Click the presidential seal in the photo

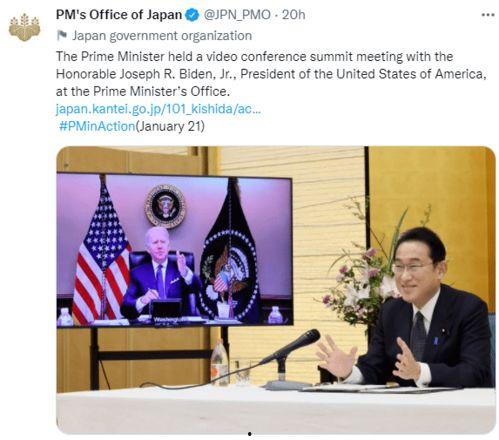(x=165, y=206)
